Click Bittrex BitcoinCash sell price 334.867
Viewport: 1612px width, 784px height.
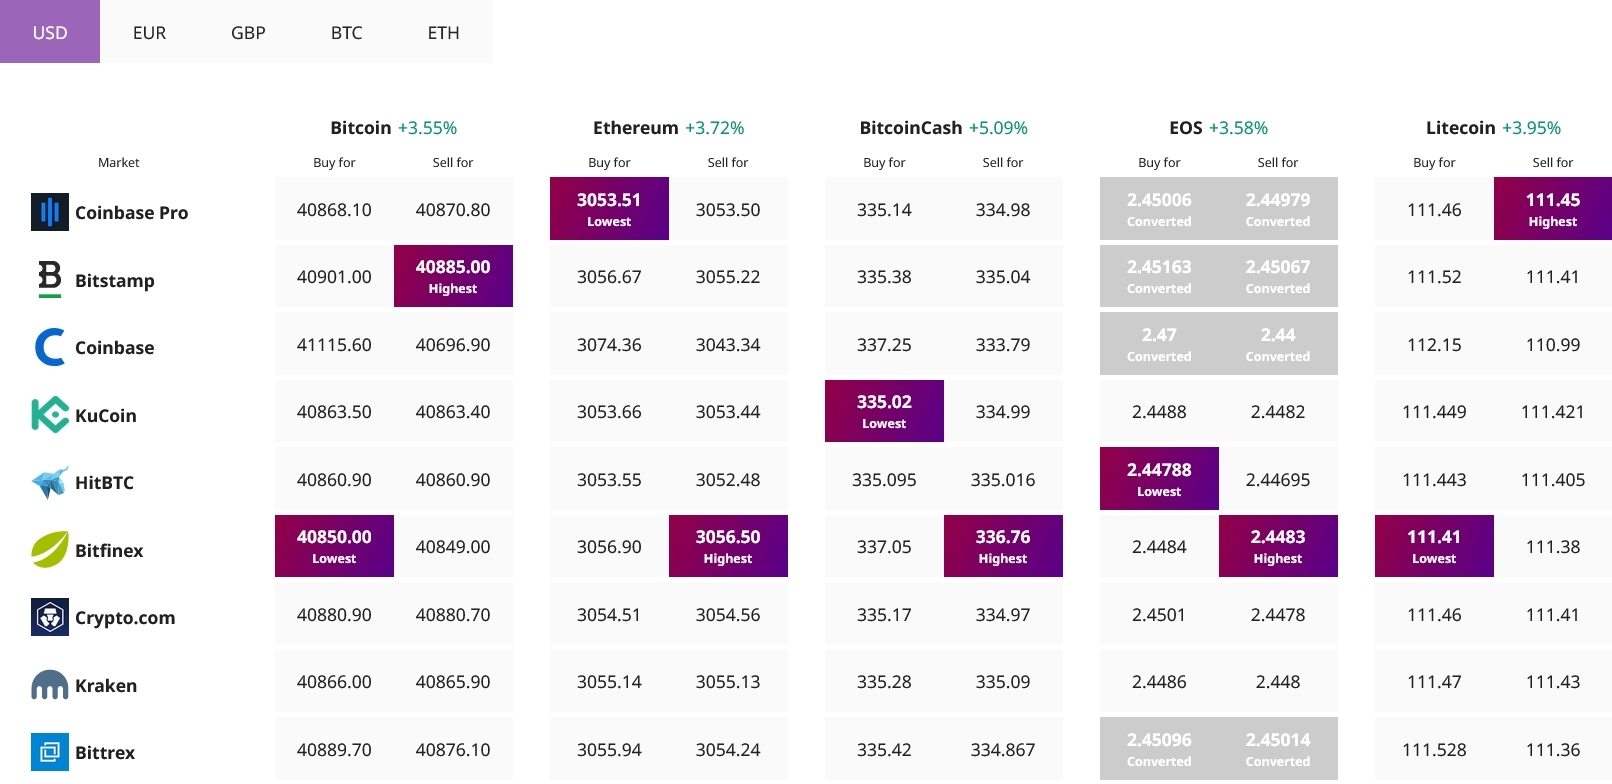pos(1003,750)
